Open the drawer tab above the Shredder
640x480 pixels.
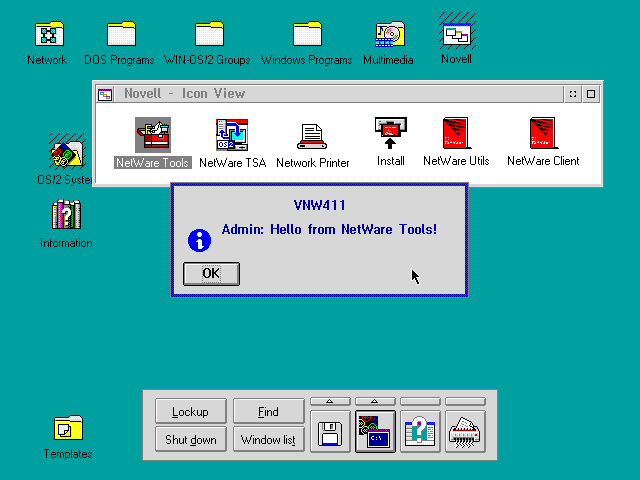(x=465, y=402)
